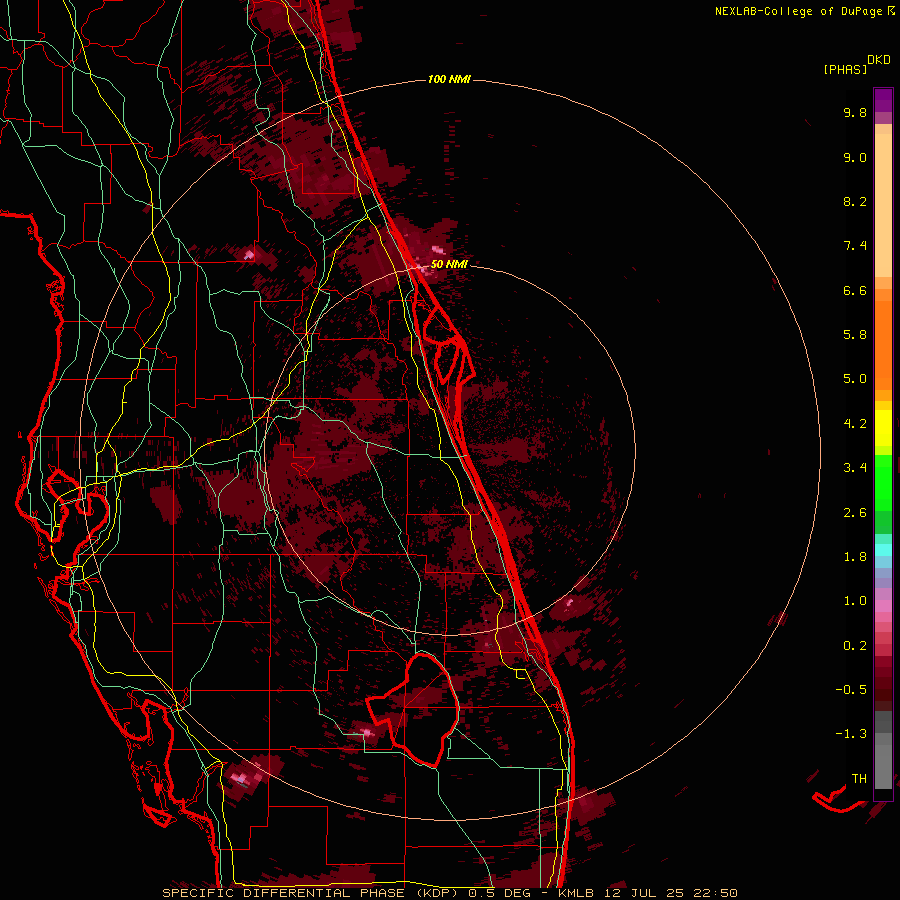Click the DKD label above the color scale

point(878,59)
